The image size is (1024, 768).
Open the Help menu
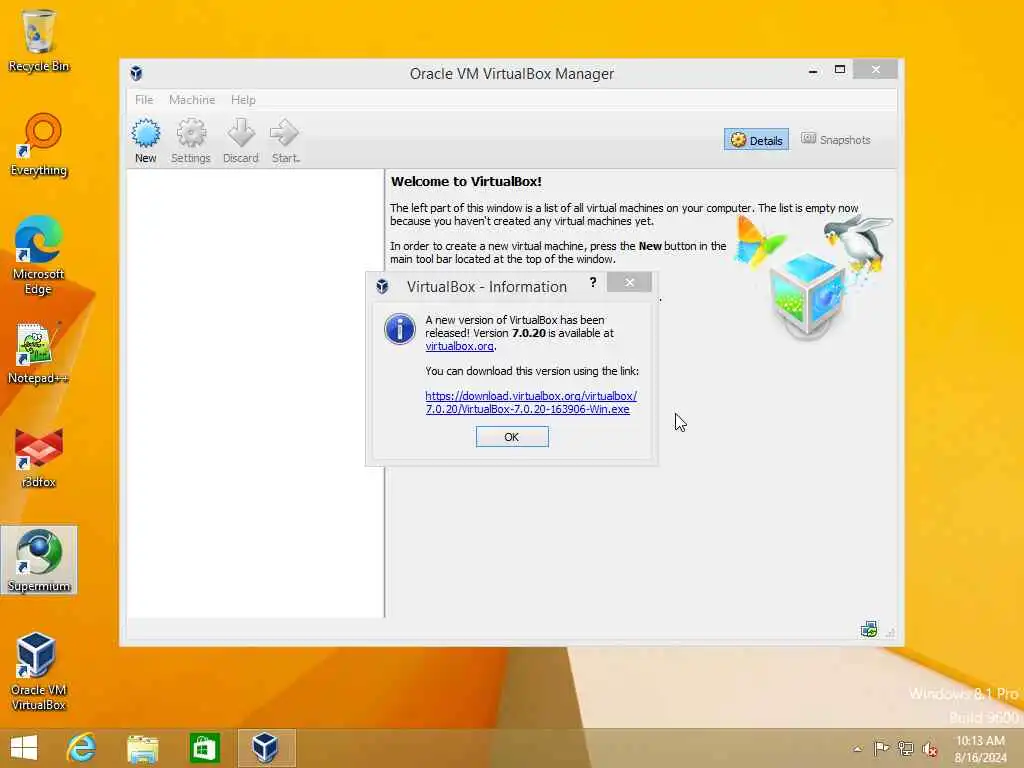click(243, 100)
